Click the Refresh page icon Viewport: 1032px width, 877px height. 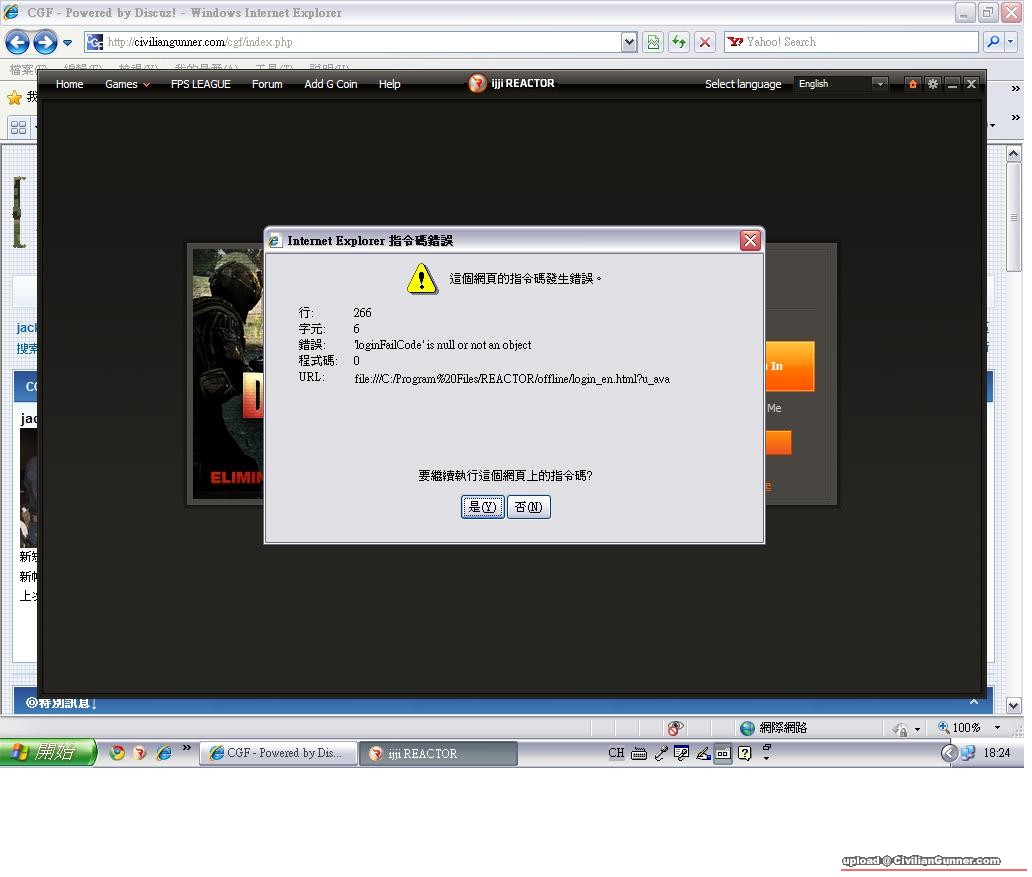coord(679,42)
